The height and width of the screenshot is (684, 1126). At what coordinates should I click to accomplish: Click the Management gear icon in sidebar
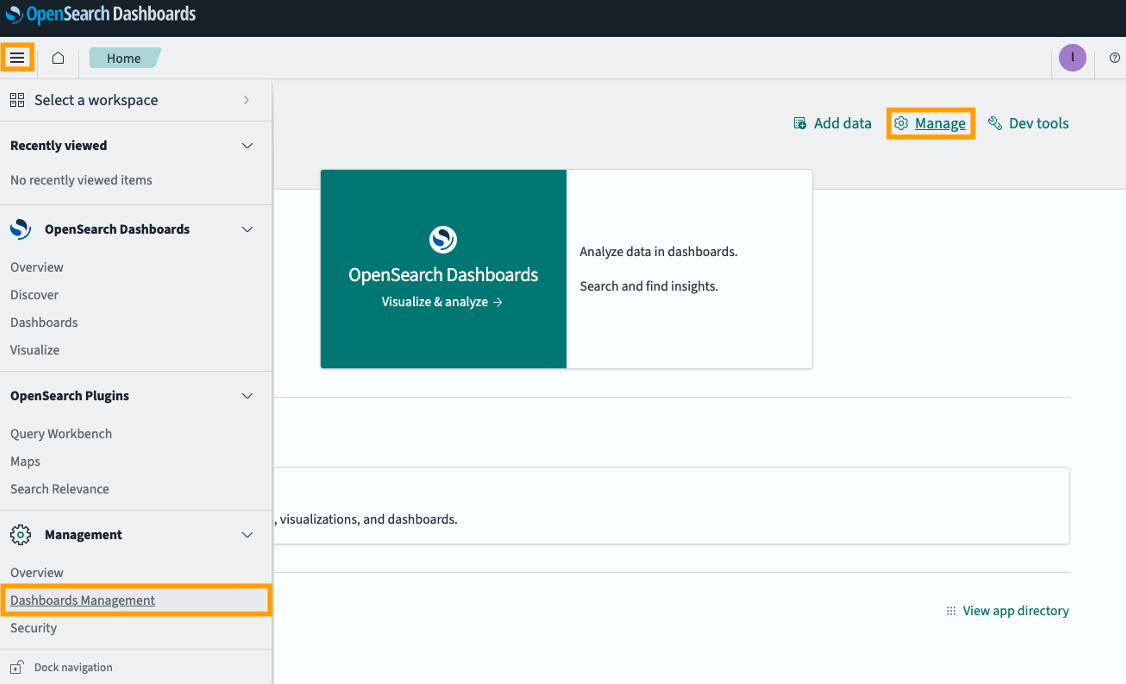tap(20, 535)
